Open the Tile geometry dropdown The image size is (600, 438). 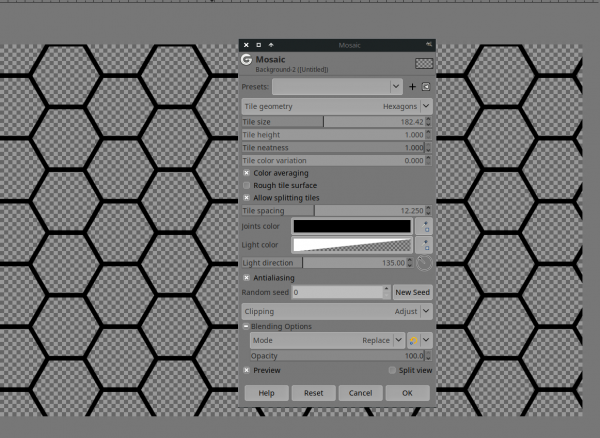[337, 106]
